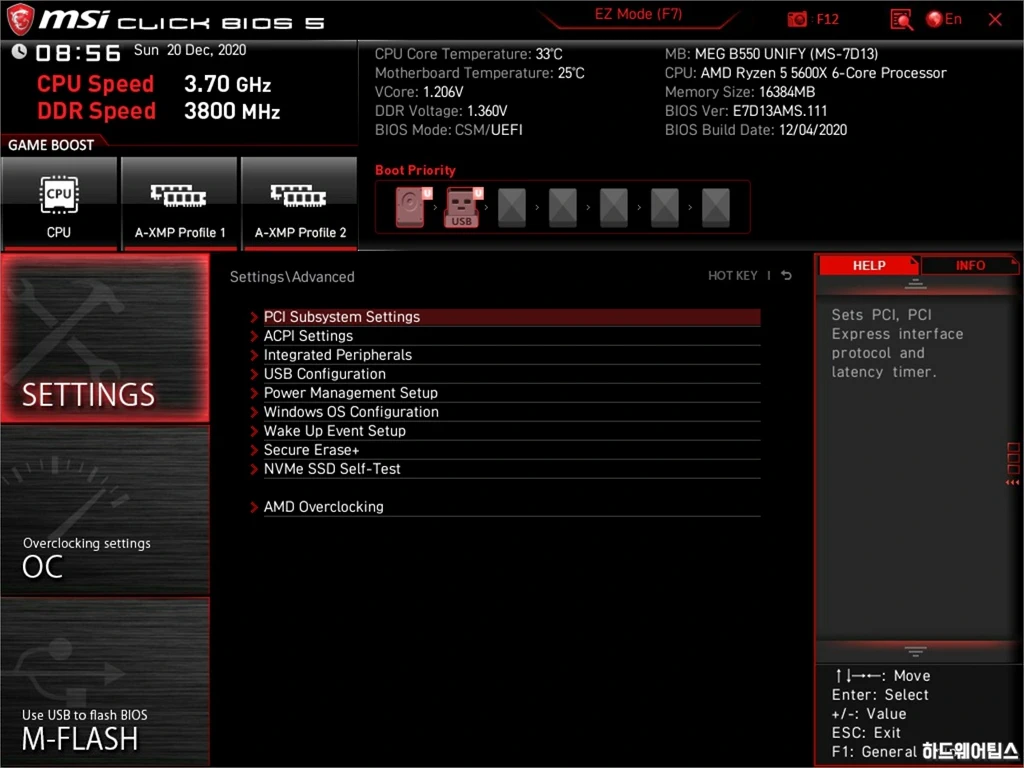Click the clock icon beside the time
This screenshot has width=1024, height=768.
[x=19, y=52]
